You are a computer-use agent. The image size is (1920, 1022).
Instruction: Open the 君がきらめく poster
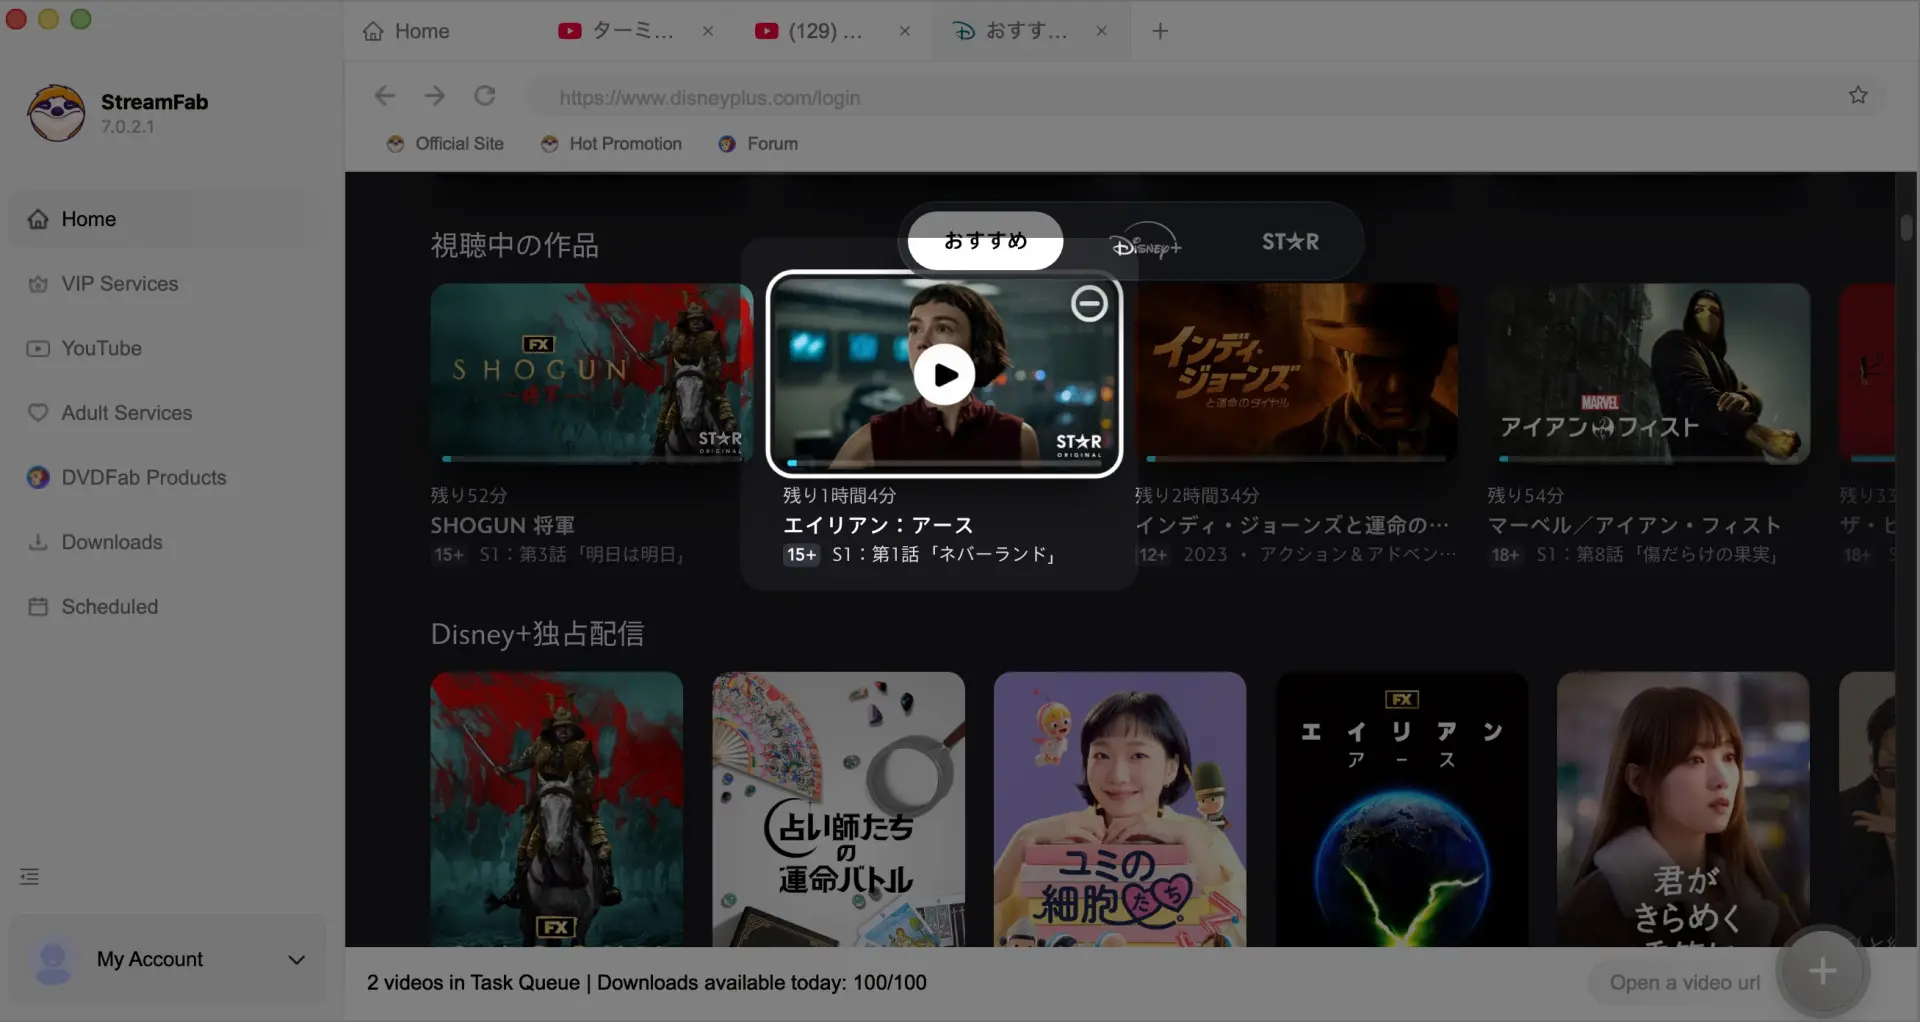1683,809
